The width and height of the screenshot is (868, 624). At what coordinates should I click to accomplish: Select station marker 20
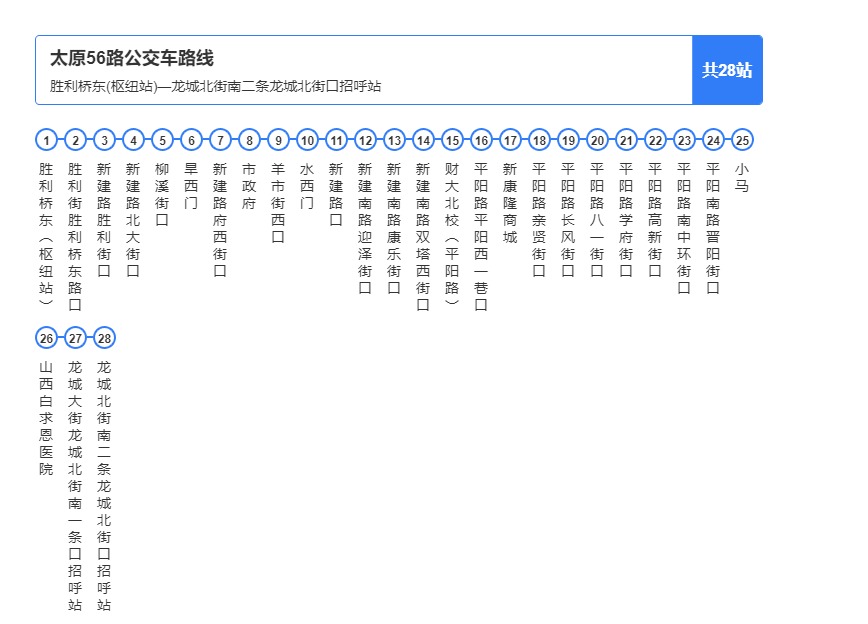click(597, 140)
